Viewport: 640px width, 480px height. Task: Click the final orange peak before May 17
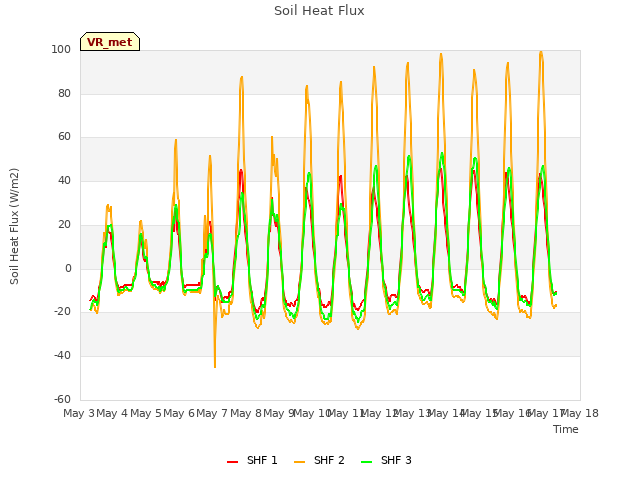541,53
